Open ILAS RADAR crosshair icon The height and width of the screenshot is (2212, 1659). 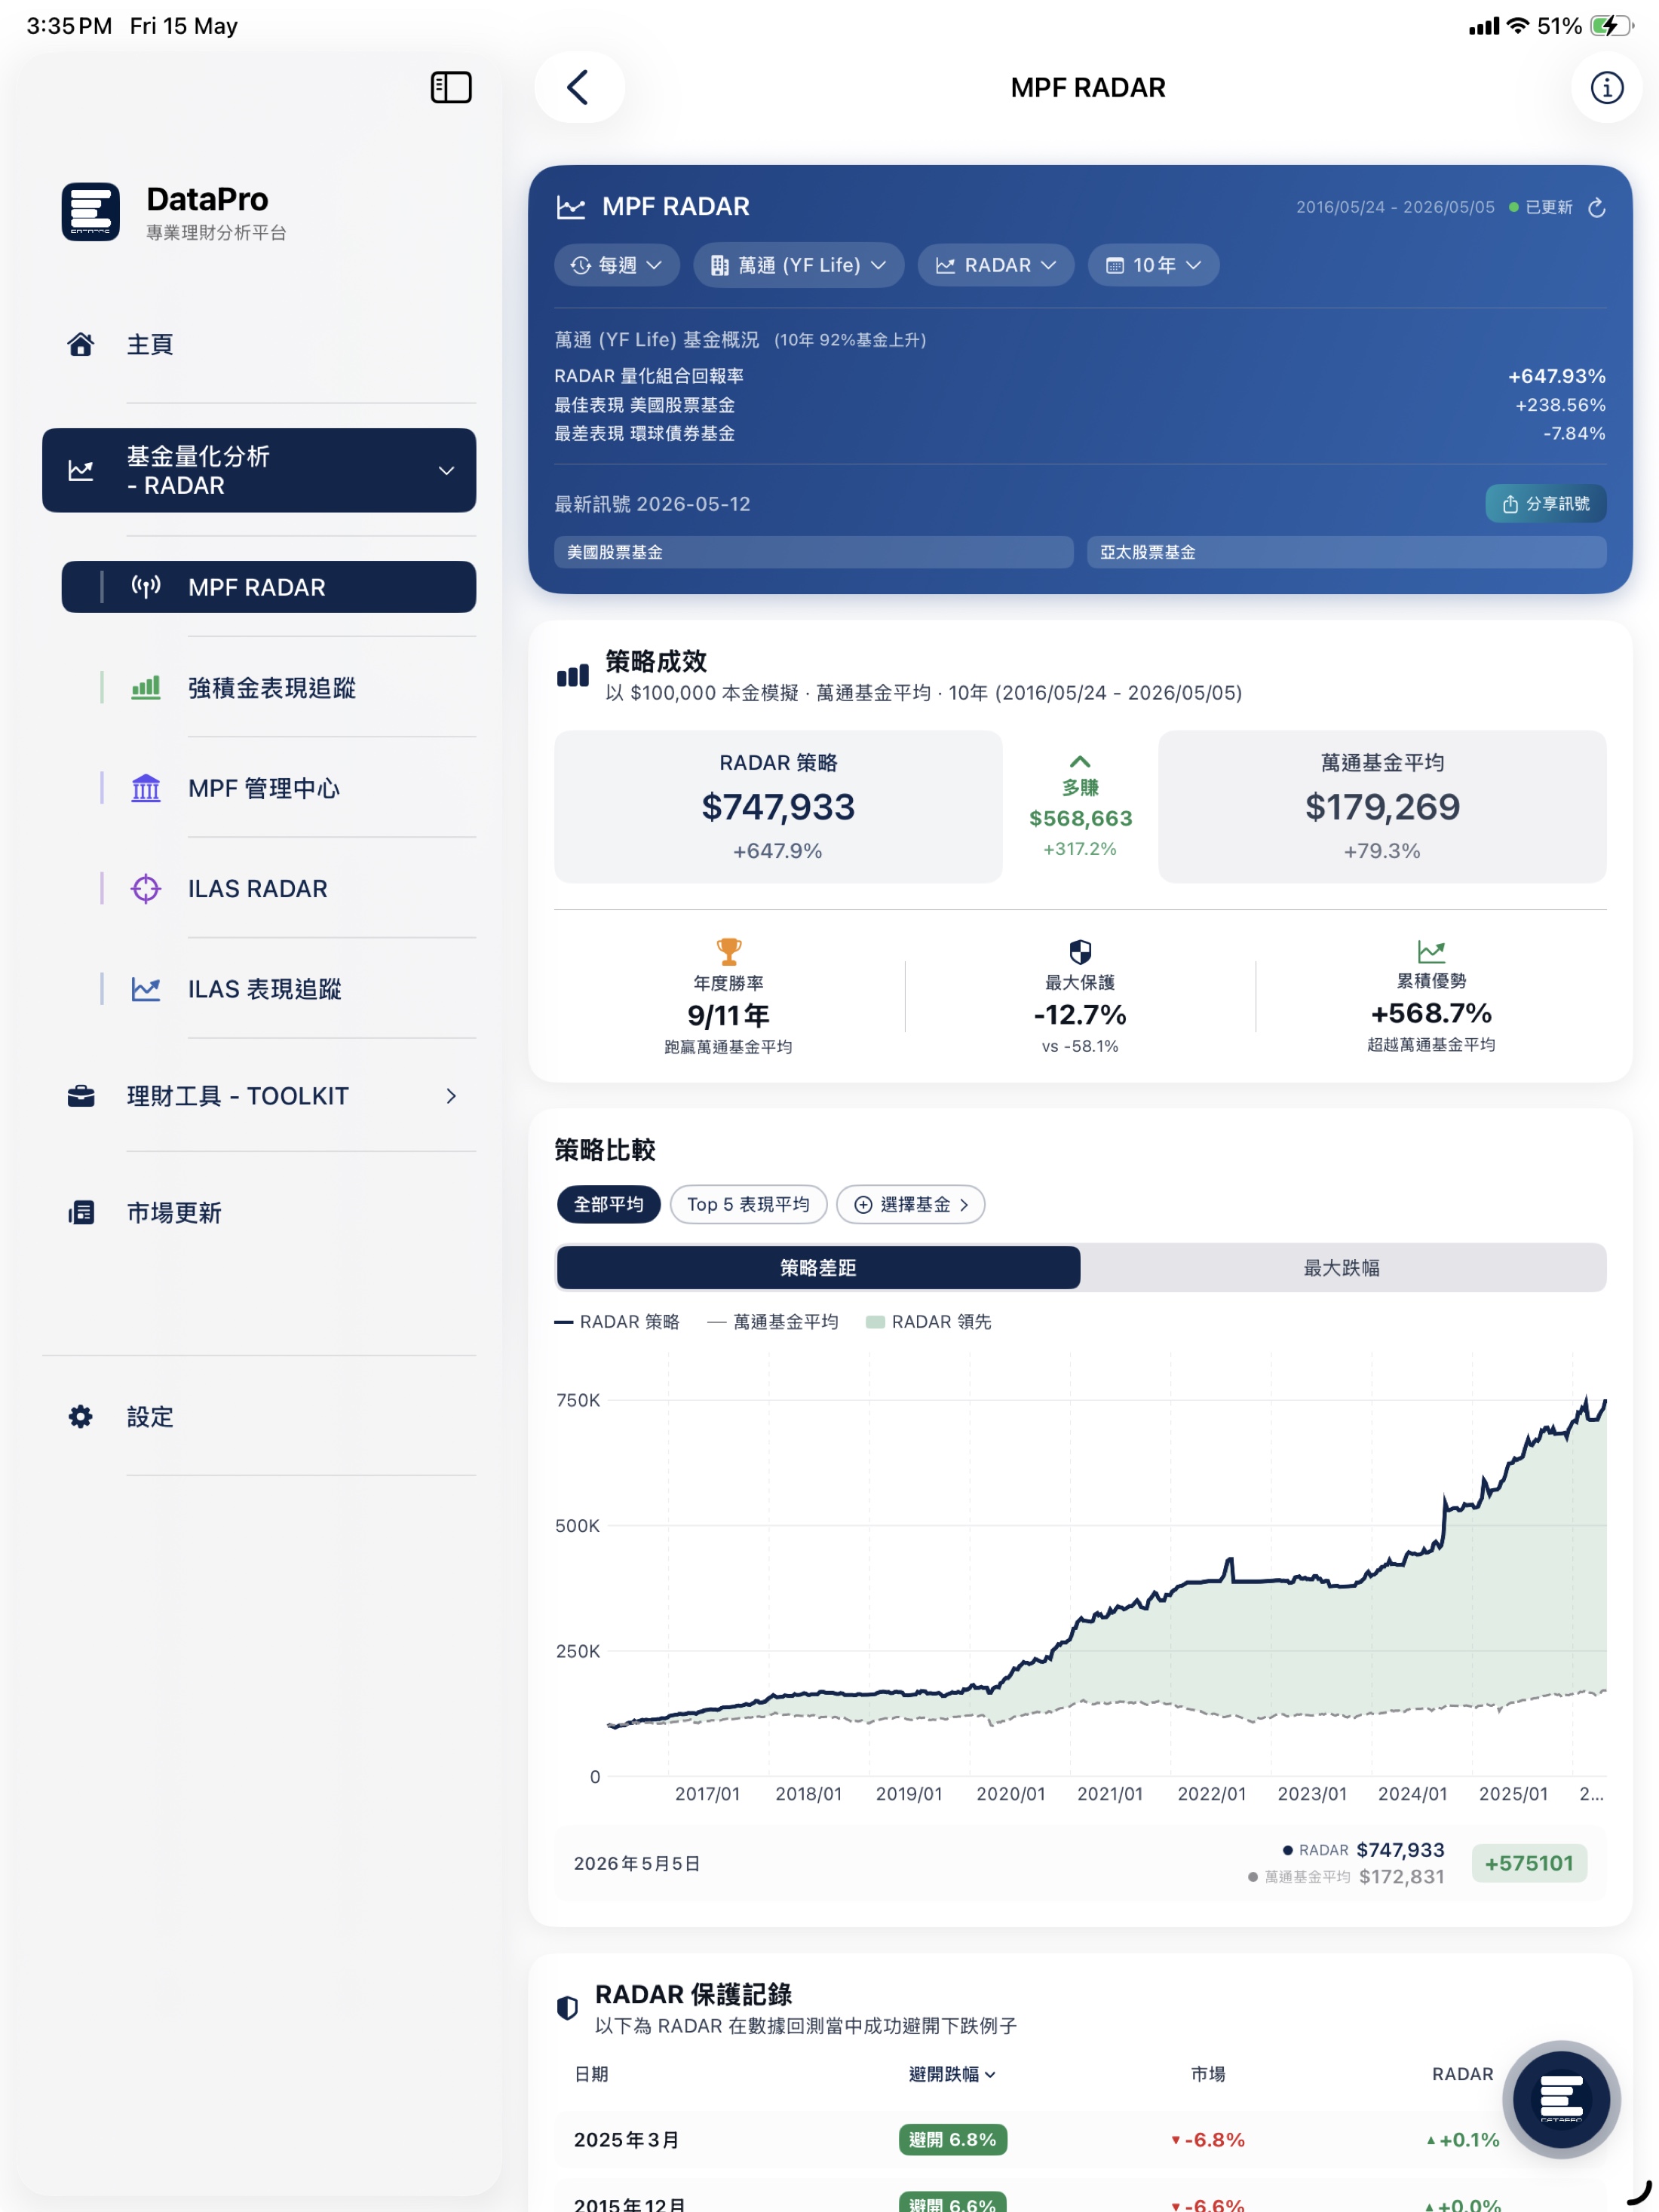(146, 888)
